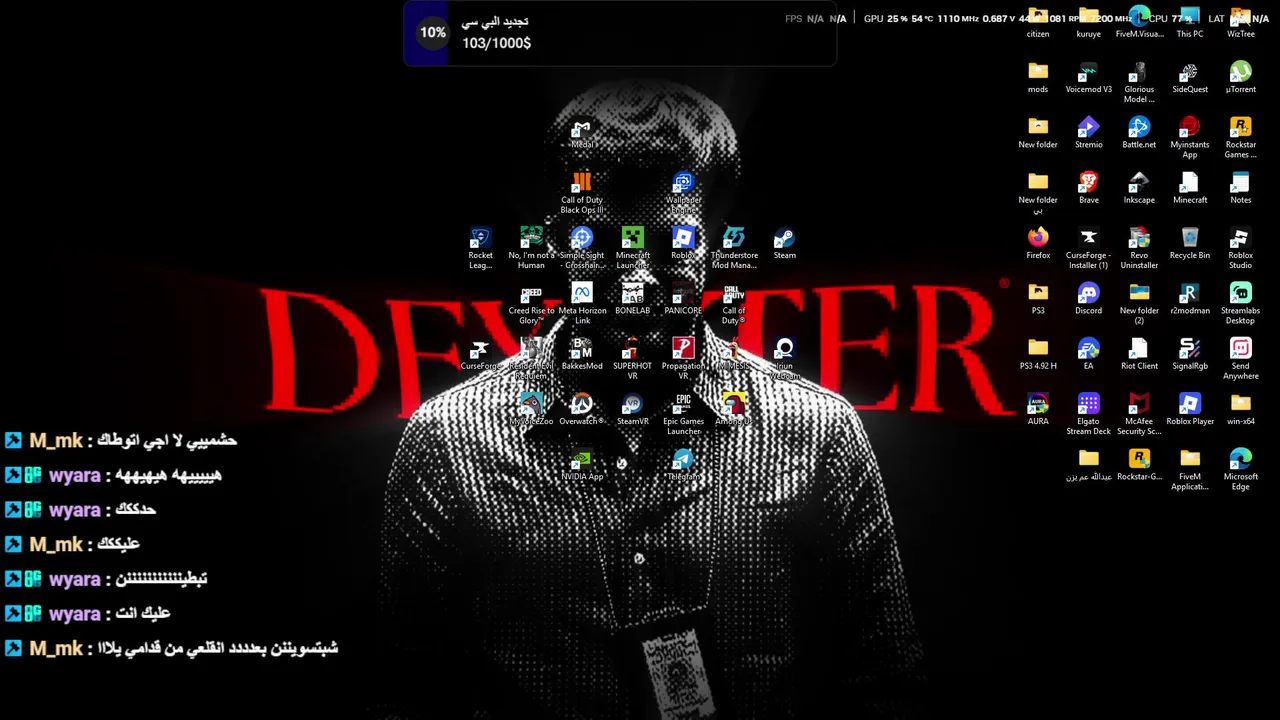Launch Microsoft Edge

pyautogui.click(x=1241, y=470)
